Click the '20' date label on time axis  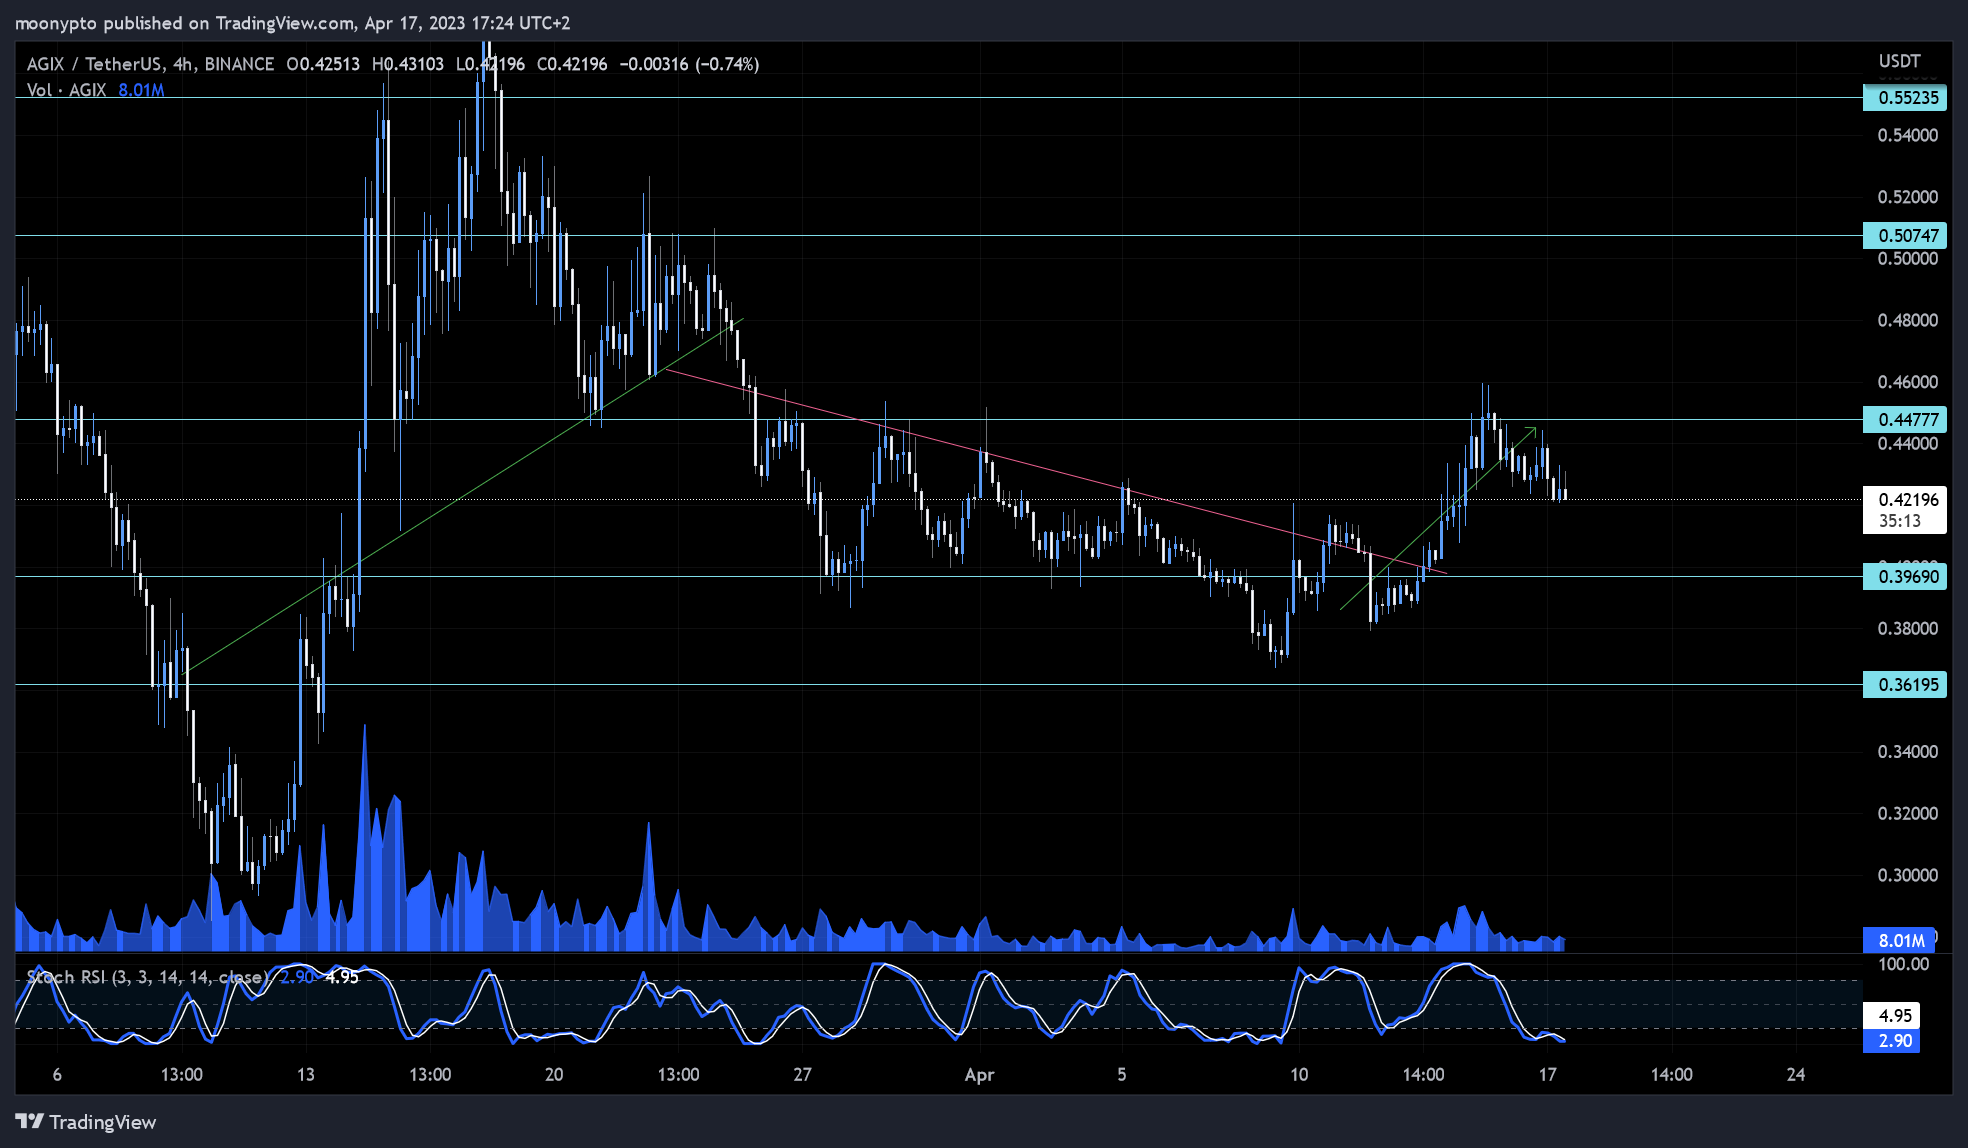click(x=554, y=1075)
